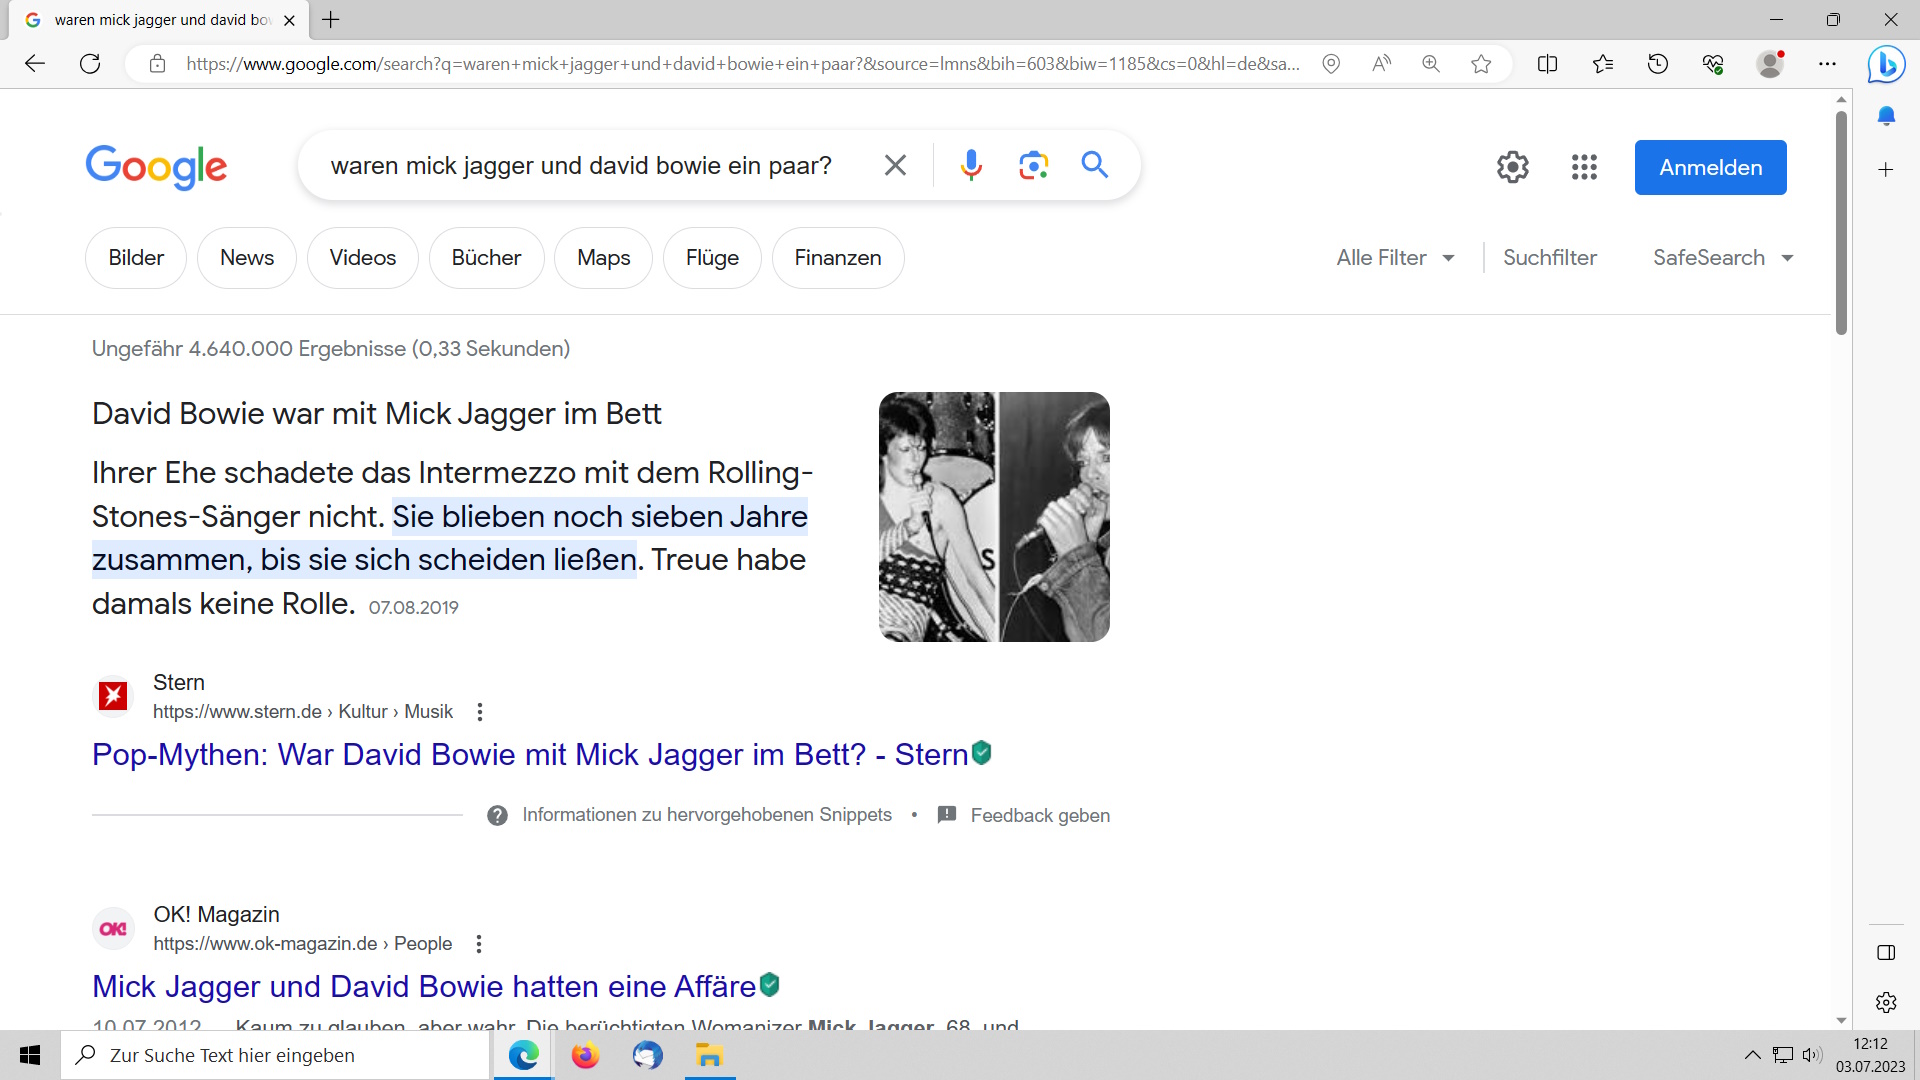The height and width of the screenshot is (1080, 1920).
Task: Open the Google apps grid
Action: pos(1584,167)
